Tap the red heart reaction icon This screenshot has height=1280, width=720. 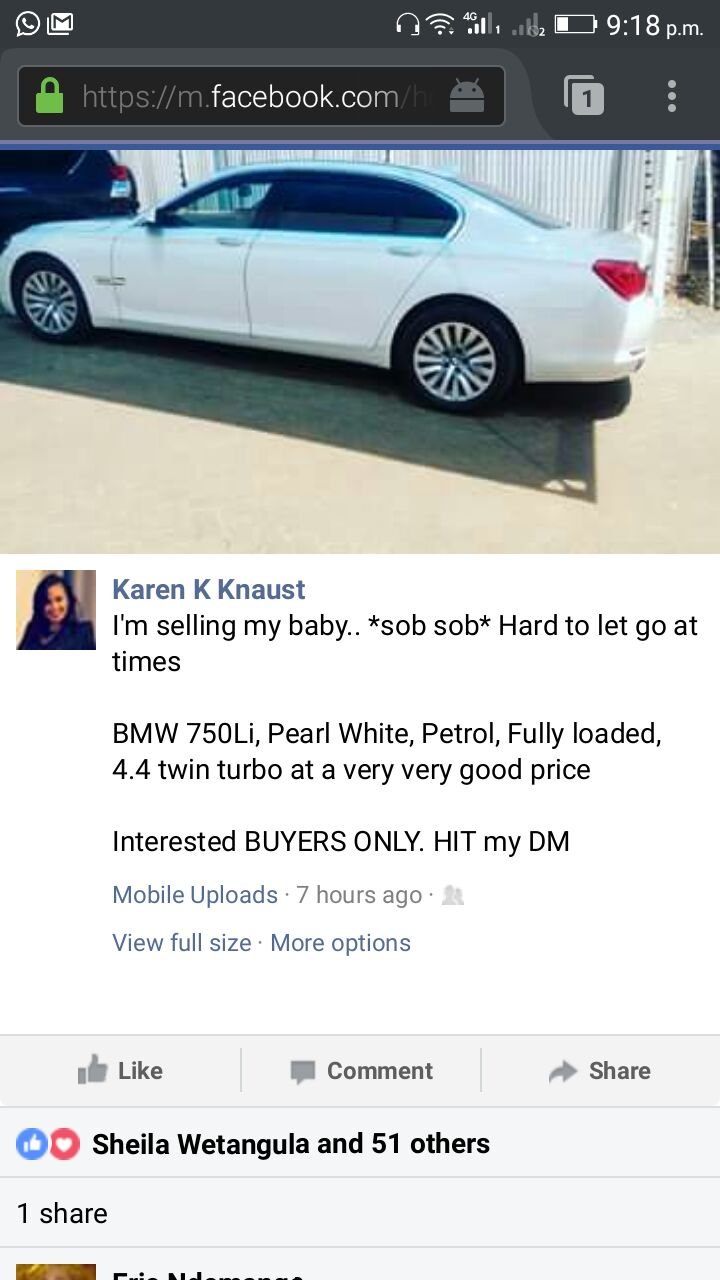click(64, 1144)
